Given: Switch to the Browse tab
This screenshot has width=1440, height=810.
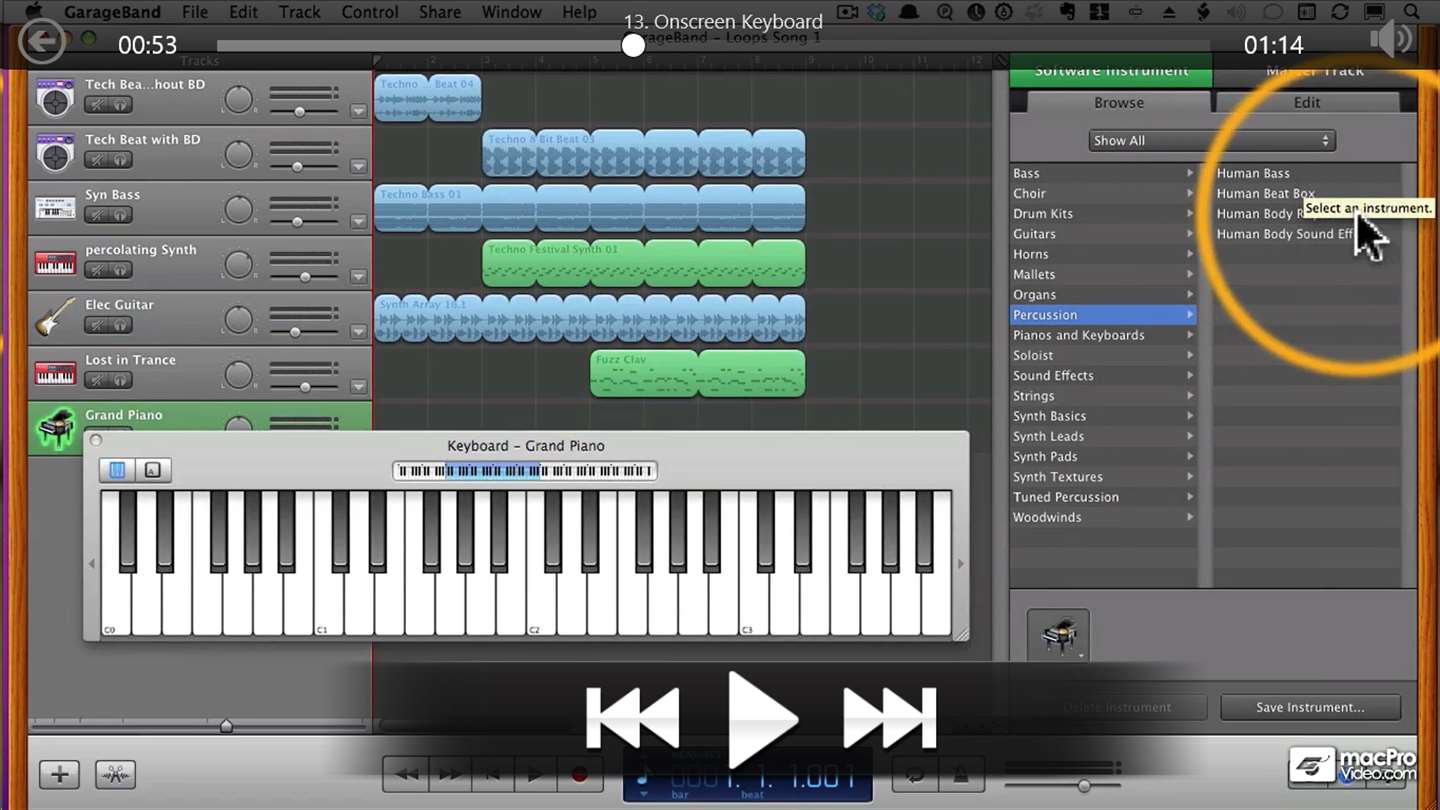Looking at the screenshot, I should [1119, 102].
